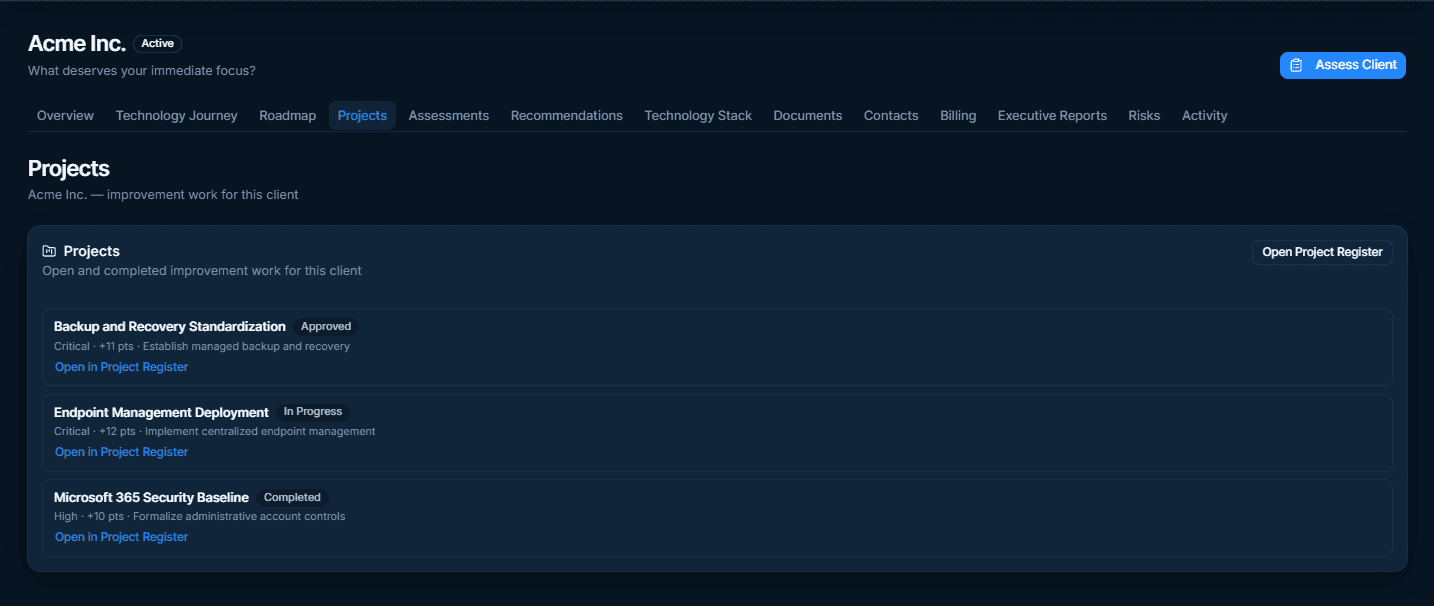1434x606 pixels.
Task: Click the Microsoft 365 Security Baseline title
Action: coord(151,497)
